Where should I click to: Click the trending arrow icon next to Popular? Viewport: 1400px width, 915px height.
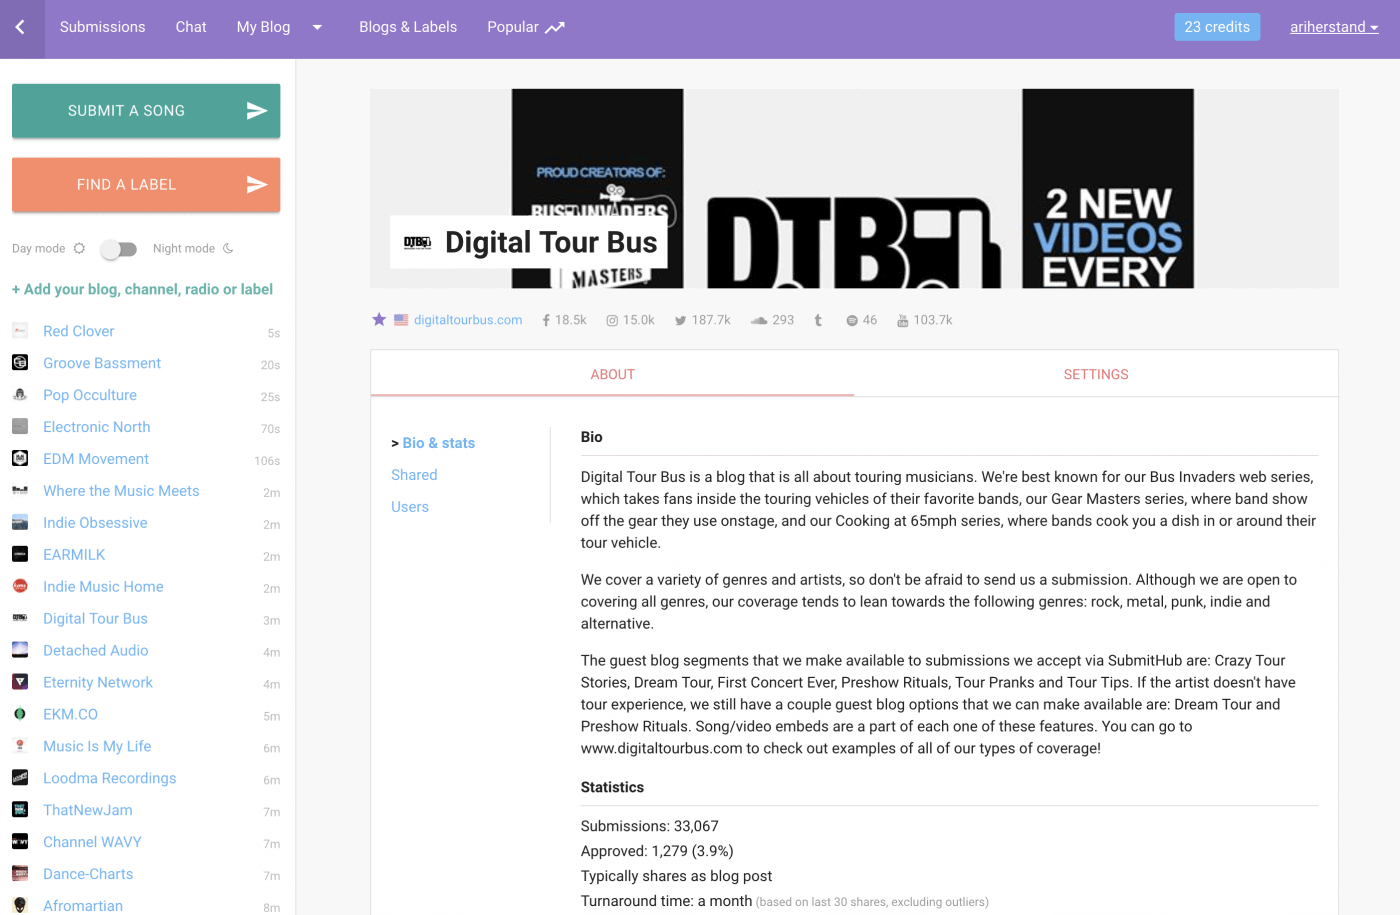(x=555, y=27)
